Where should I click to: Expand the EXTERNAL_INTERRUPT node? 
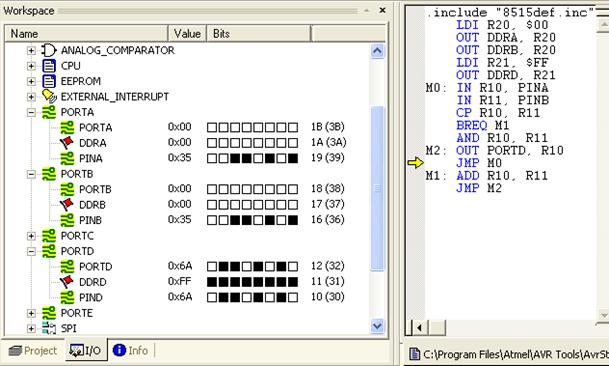(31, 97)
